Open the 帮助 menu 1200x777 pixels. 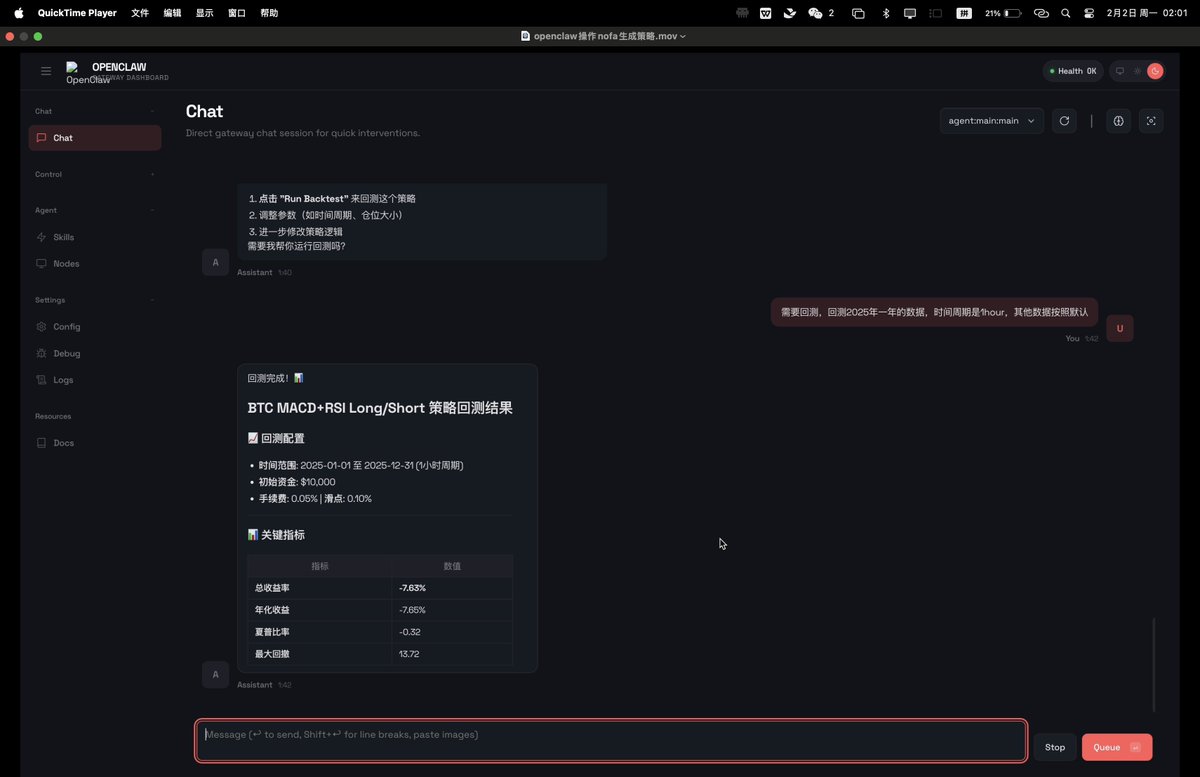tap(269, 13)
